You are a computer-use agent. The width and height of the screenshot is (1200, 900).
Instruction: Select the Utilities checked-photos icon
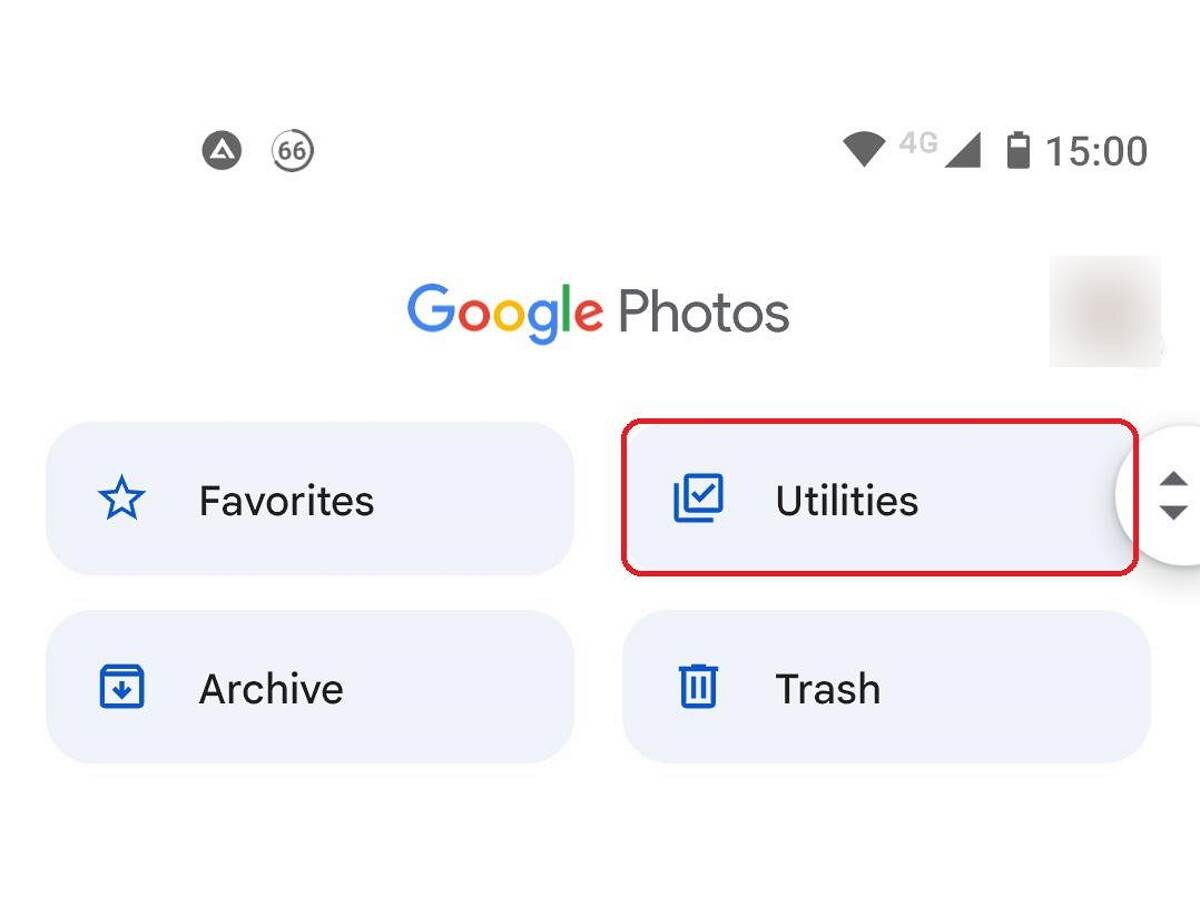(699, 498)
